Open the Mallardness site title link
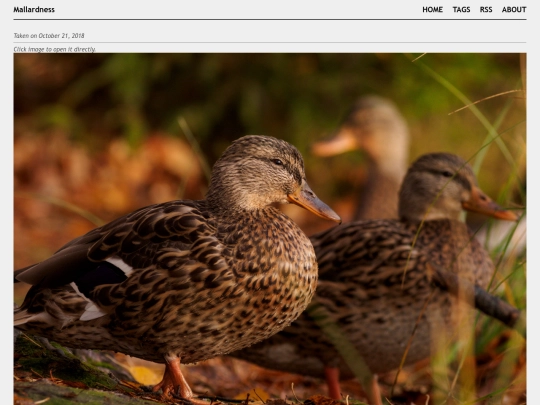Viewport: 540px width, 405px height. (x=34, y=10)
